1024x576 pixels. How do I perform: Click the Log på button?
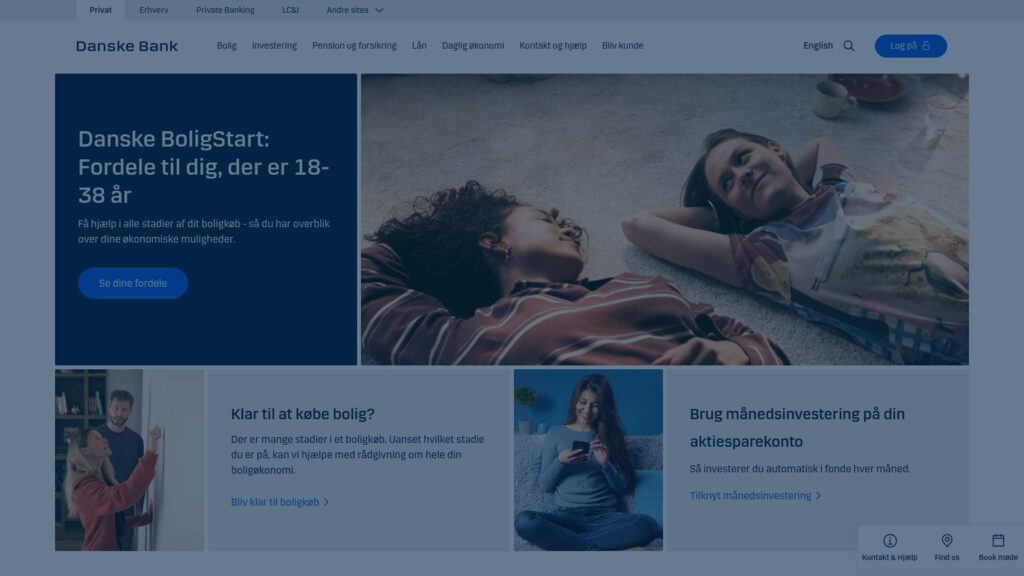tap(910, 46)
